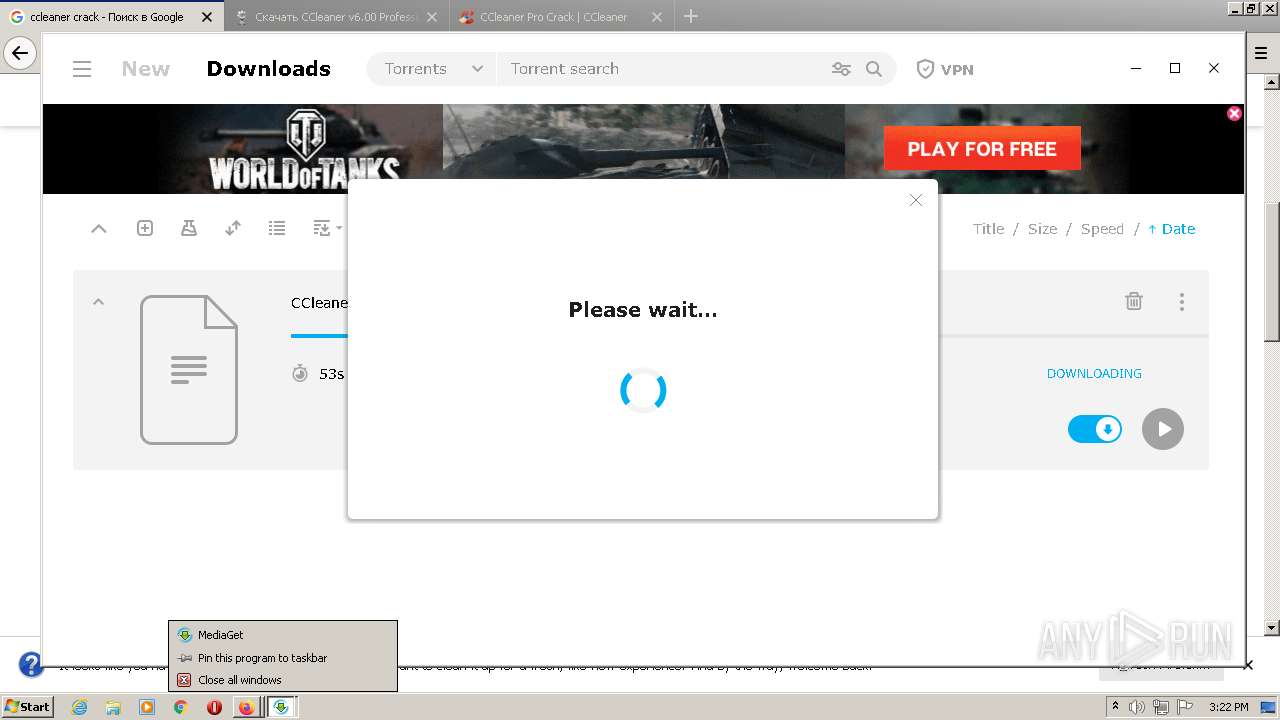Click the list view toolbar icon
This screenshot has height=720, width=1280.
tap(277, 229)
